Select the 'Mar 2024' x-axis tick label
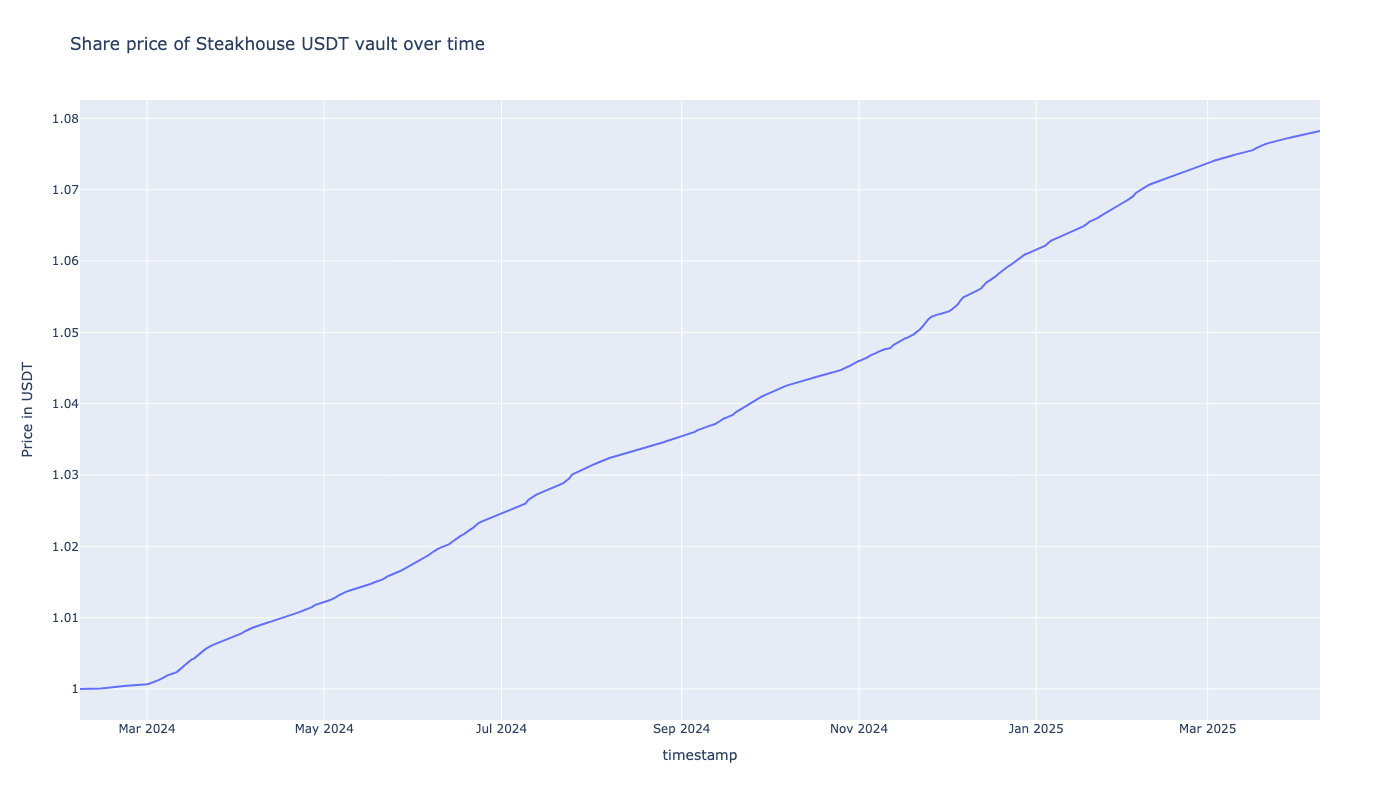This screenshot has height=800, width=1400. (x=147, y=729)
